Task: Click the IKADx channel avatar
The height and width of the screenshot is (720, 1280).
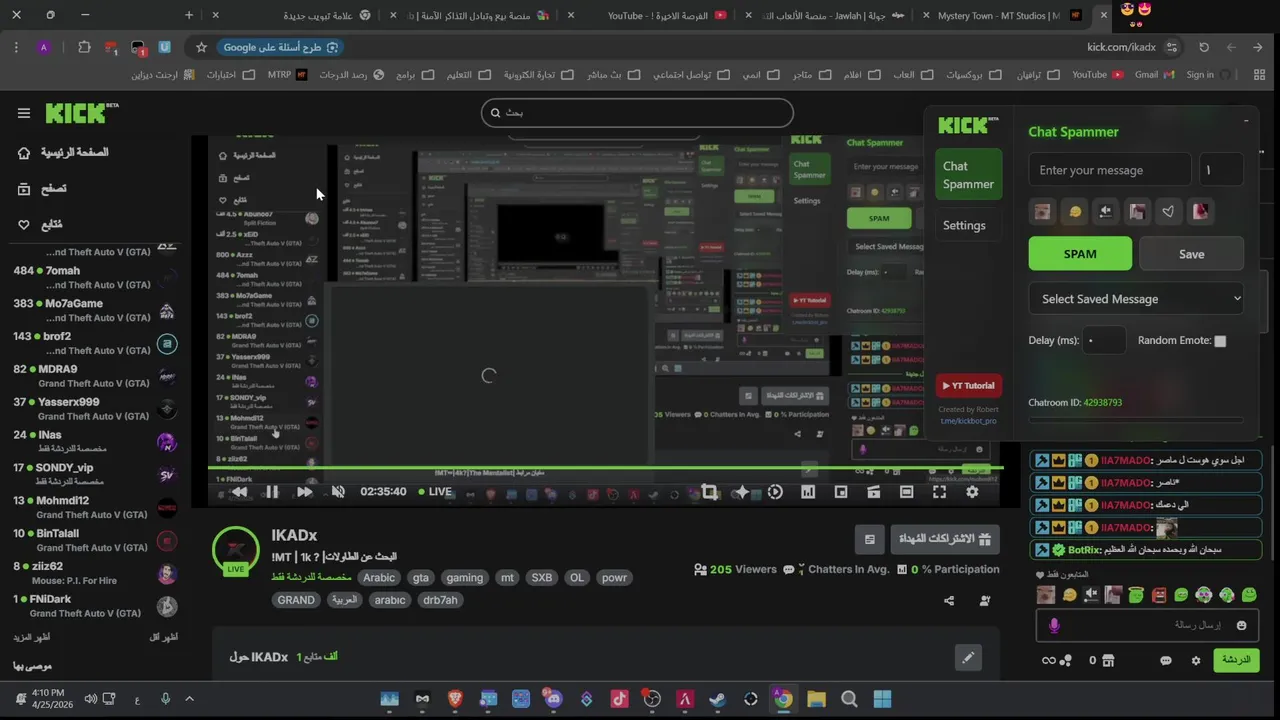Action: click(236, 551)
